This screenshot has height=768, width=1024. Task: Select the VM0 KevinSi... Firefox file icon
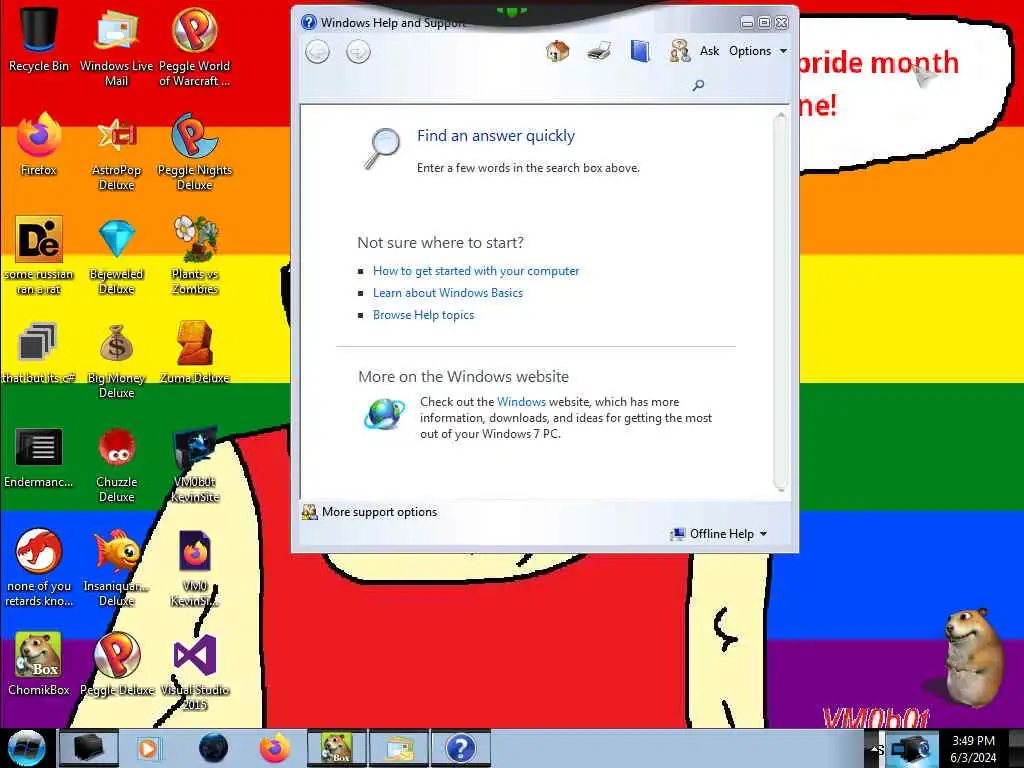(x=195, y=568)
